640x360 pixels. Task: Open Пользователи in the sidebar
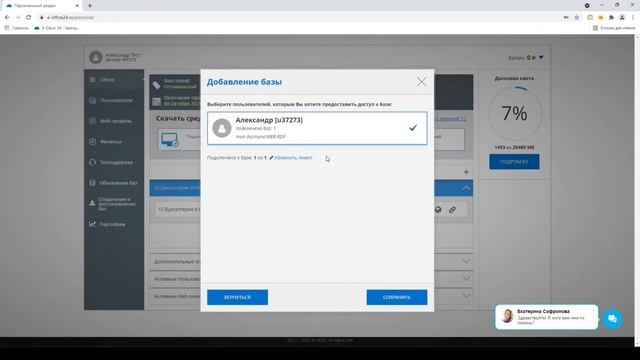tap(116, 100)
